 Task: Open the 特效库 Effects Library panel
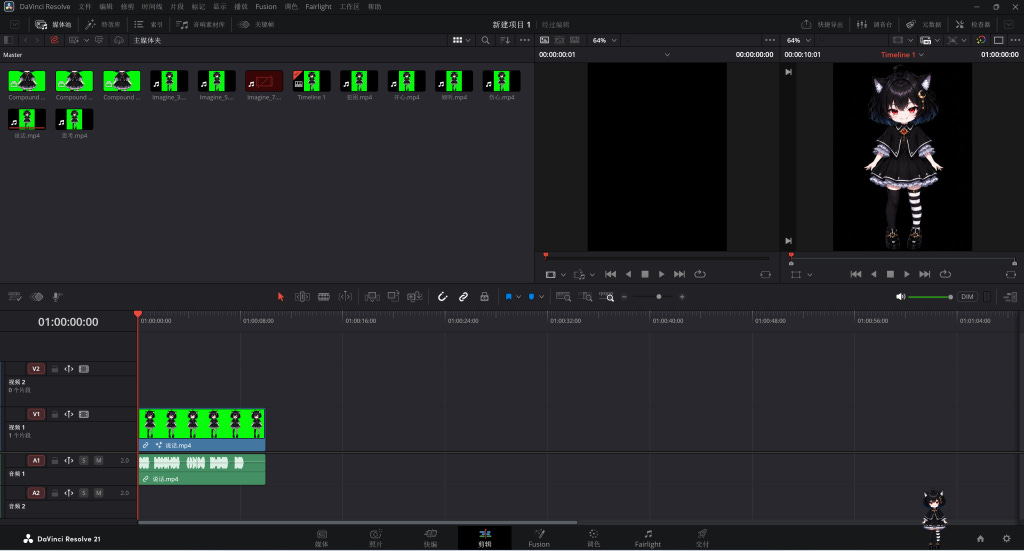point(103,24)
